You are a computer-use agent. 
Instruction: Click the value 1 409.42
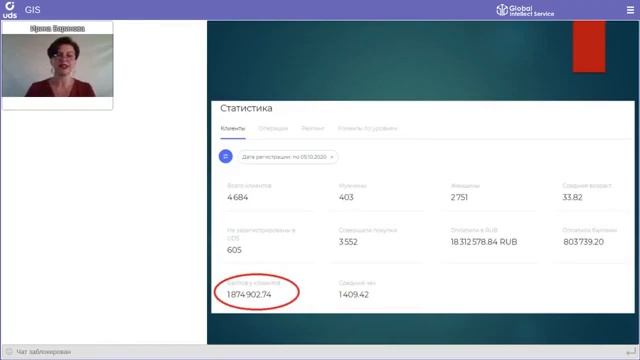pos(353,295)
